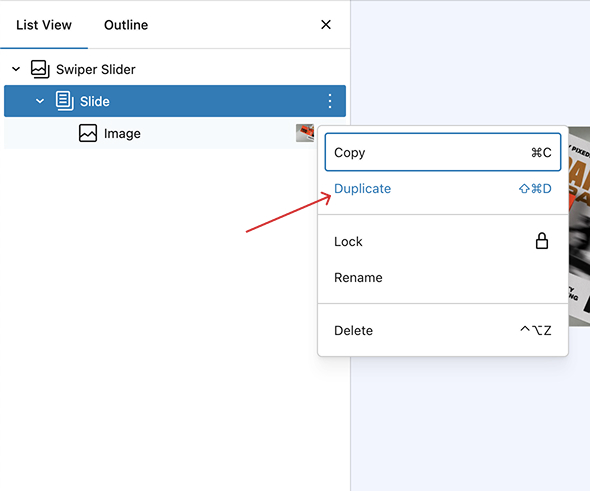This screenshot has height=491, width=590.
Task: Choose Duplicate from the context menu
Action: click(x=443, y=188)
